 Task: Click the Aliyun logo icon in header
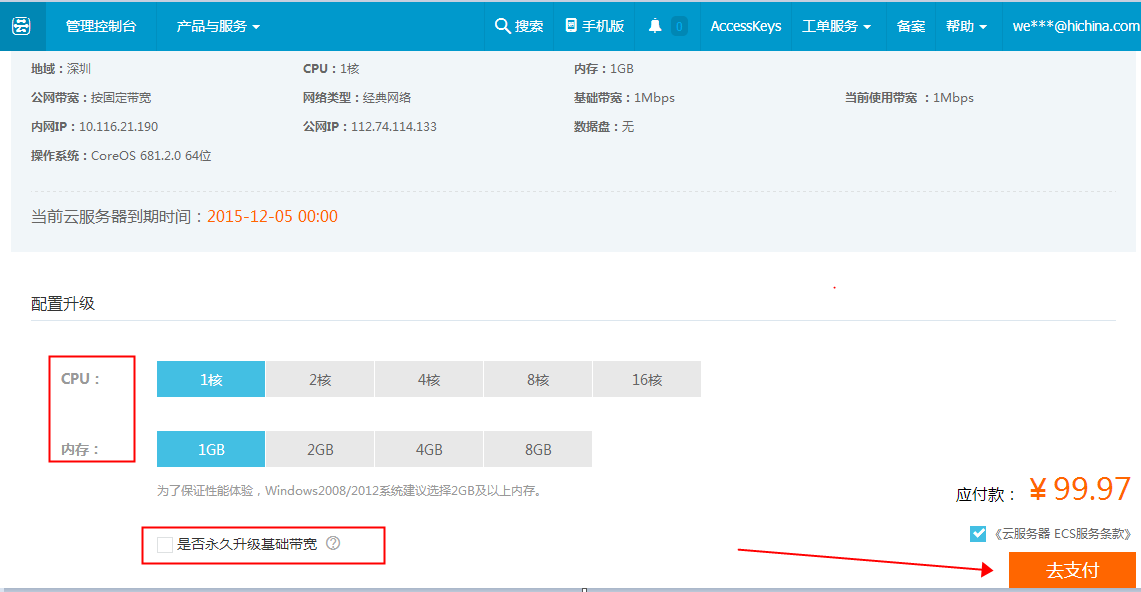point(22,26)
